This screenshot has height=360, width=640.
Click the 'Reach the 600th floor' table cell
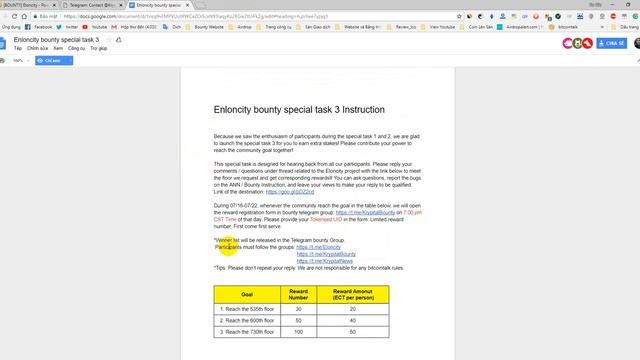[247, 320]
